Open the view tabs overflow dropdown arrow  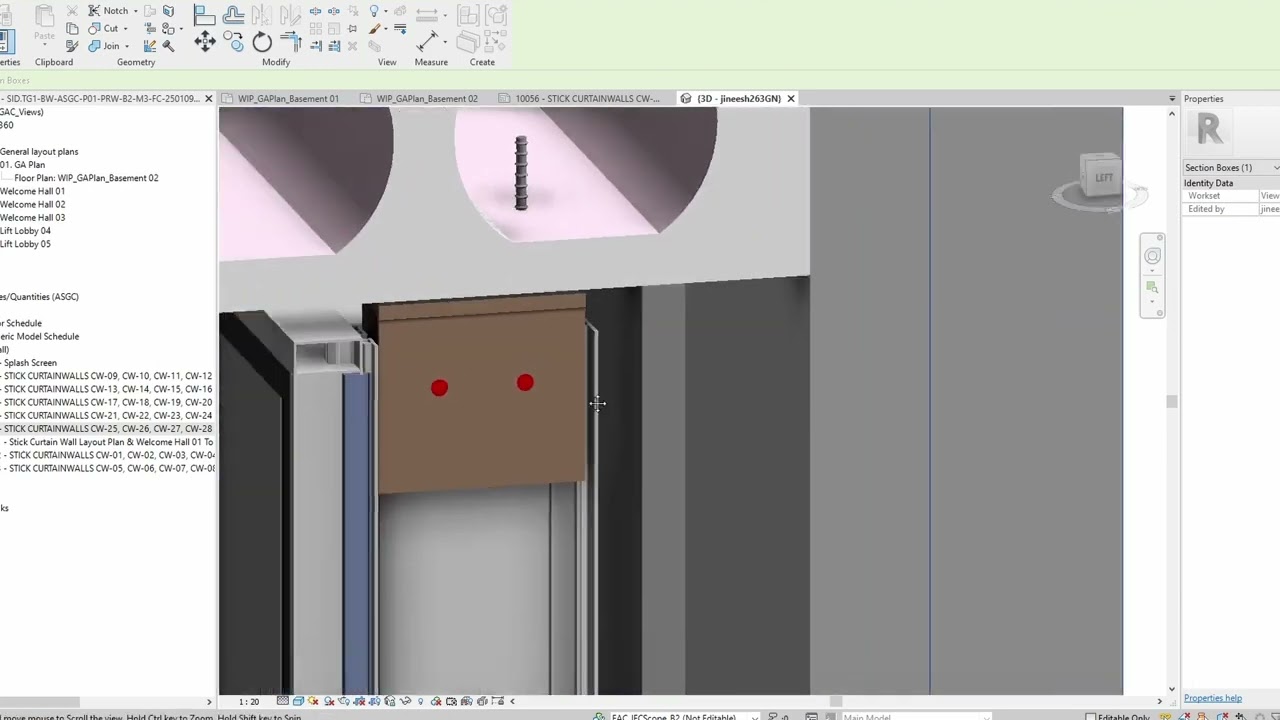click(1172, 98)
